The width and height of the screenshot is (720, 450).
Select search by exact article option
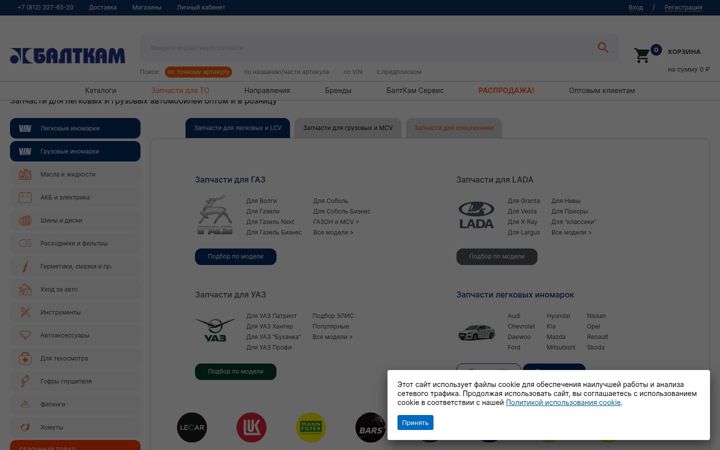(x=198, y=72)
